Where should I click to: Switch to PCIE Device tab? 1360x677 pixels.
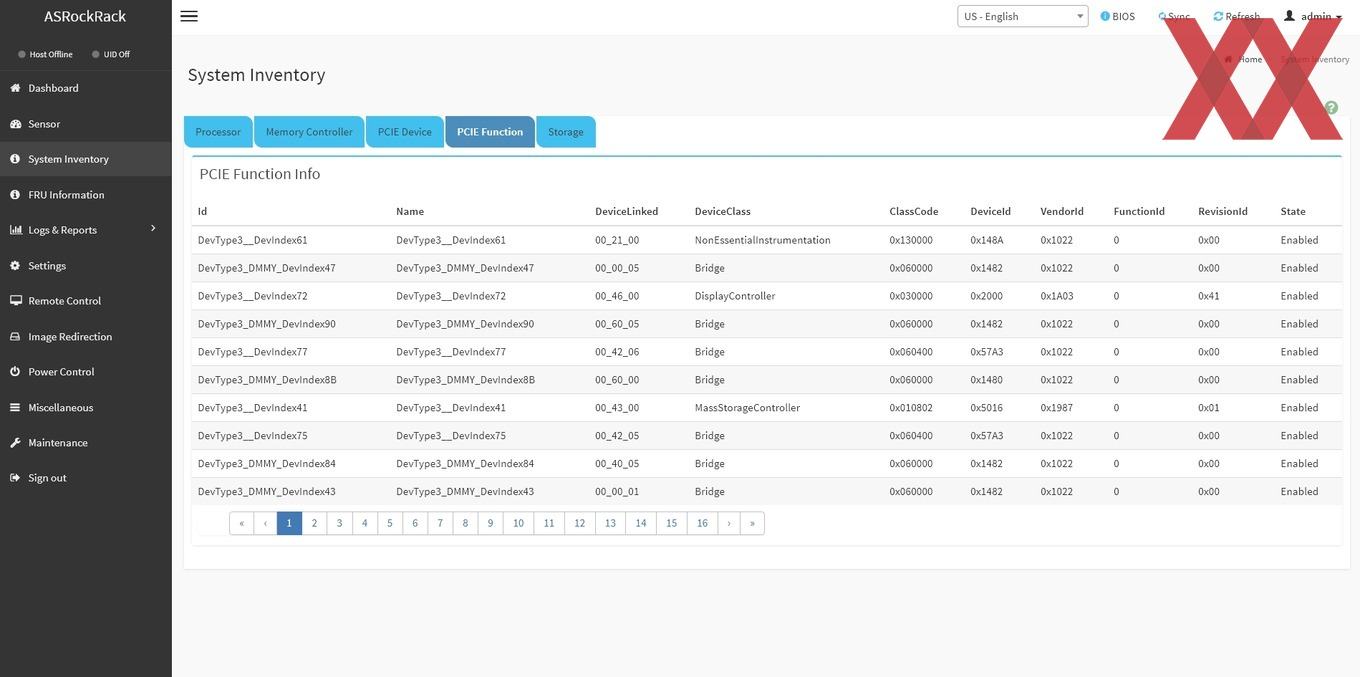point(405,132)
